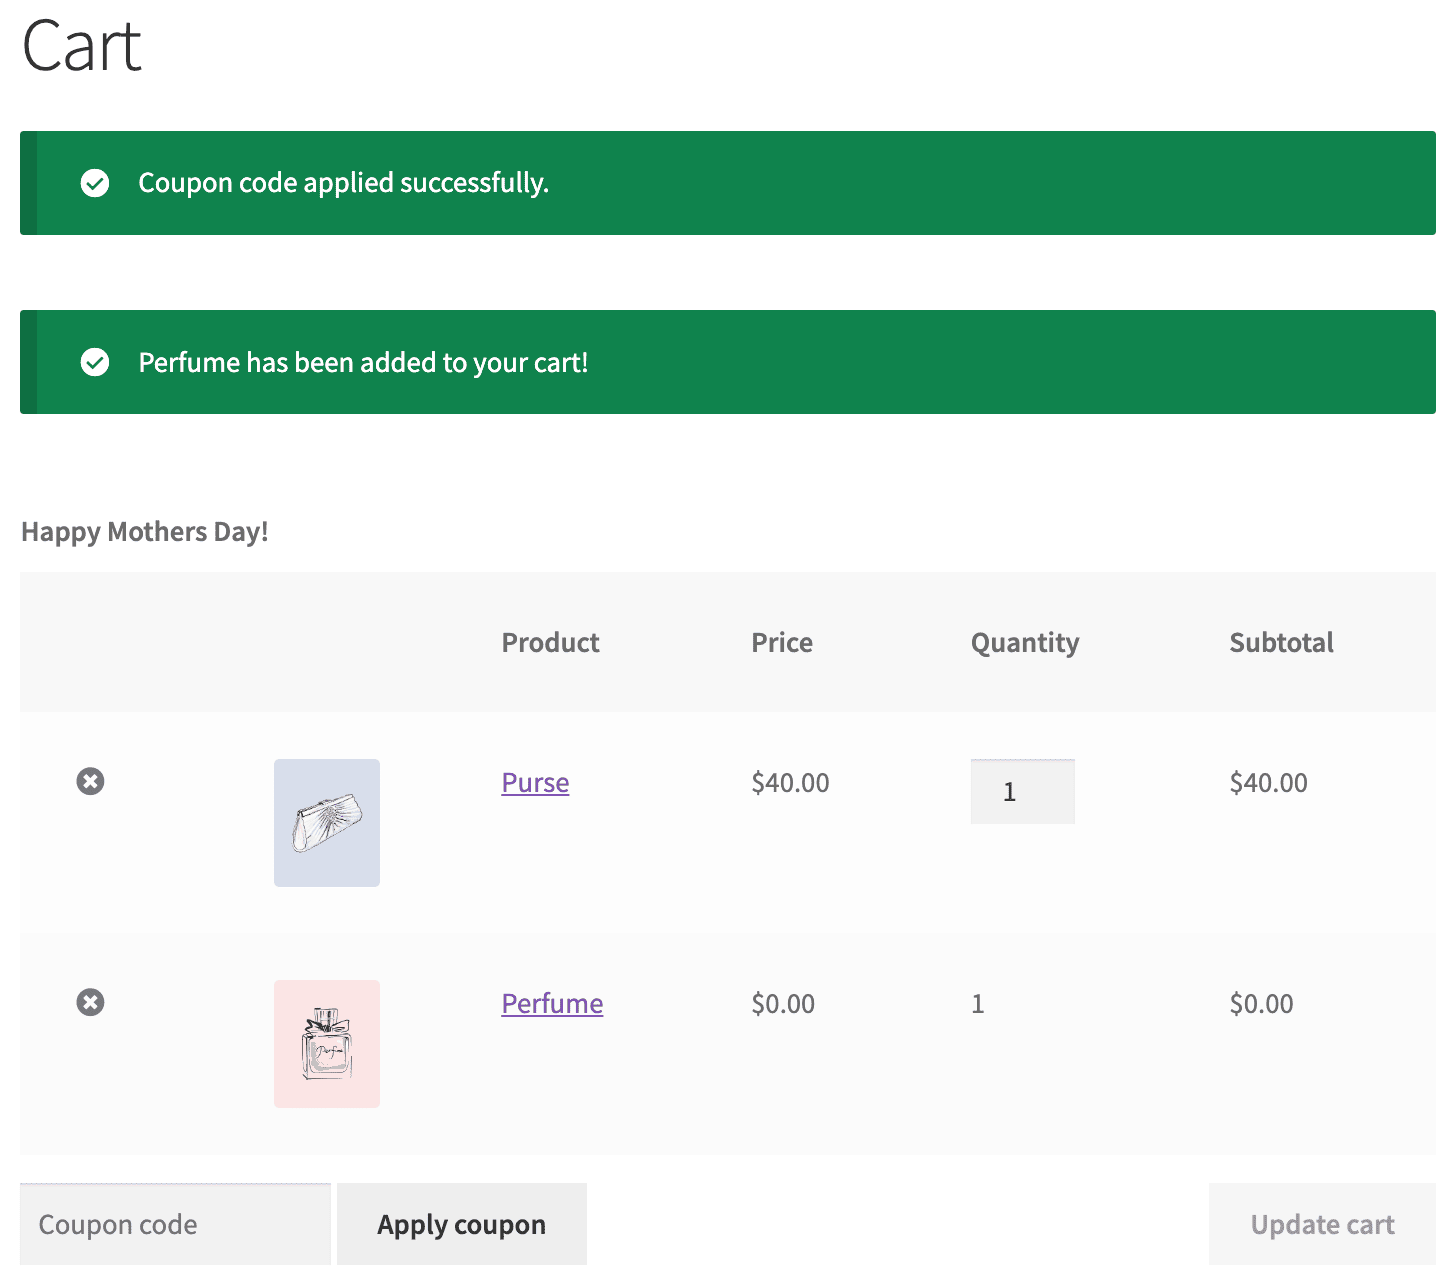The width and height of the screenshot is (1456, 1284).
Task: Click the Happy Mothers Day heading
Action: (x=144, y=531)
